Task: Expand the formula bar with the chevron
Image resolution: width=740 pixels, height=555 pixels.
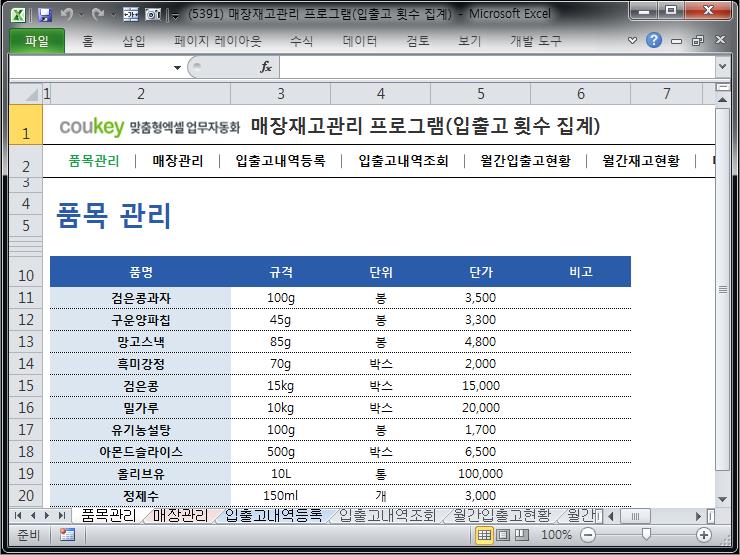Action: (722, 67)
